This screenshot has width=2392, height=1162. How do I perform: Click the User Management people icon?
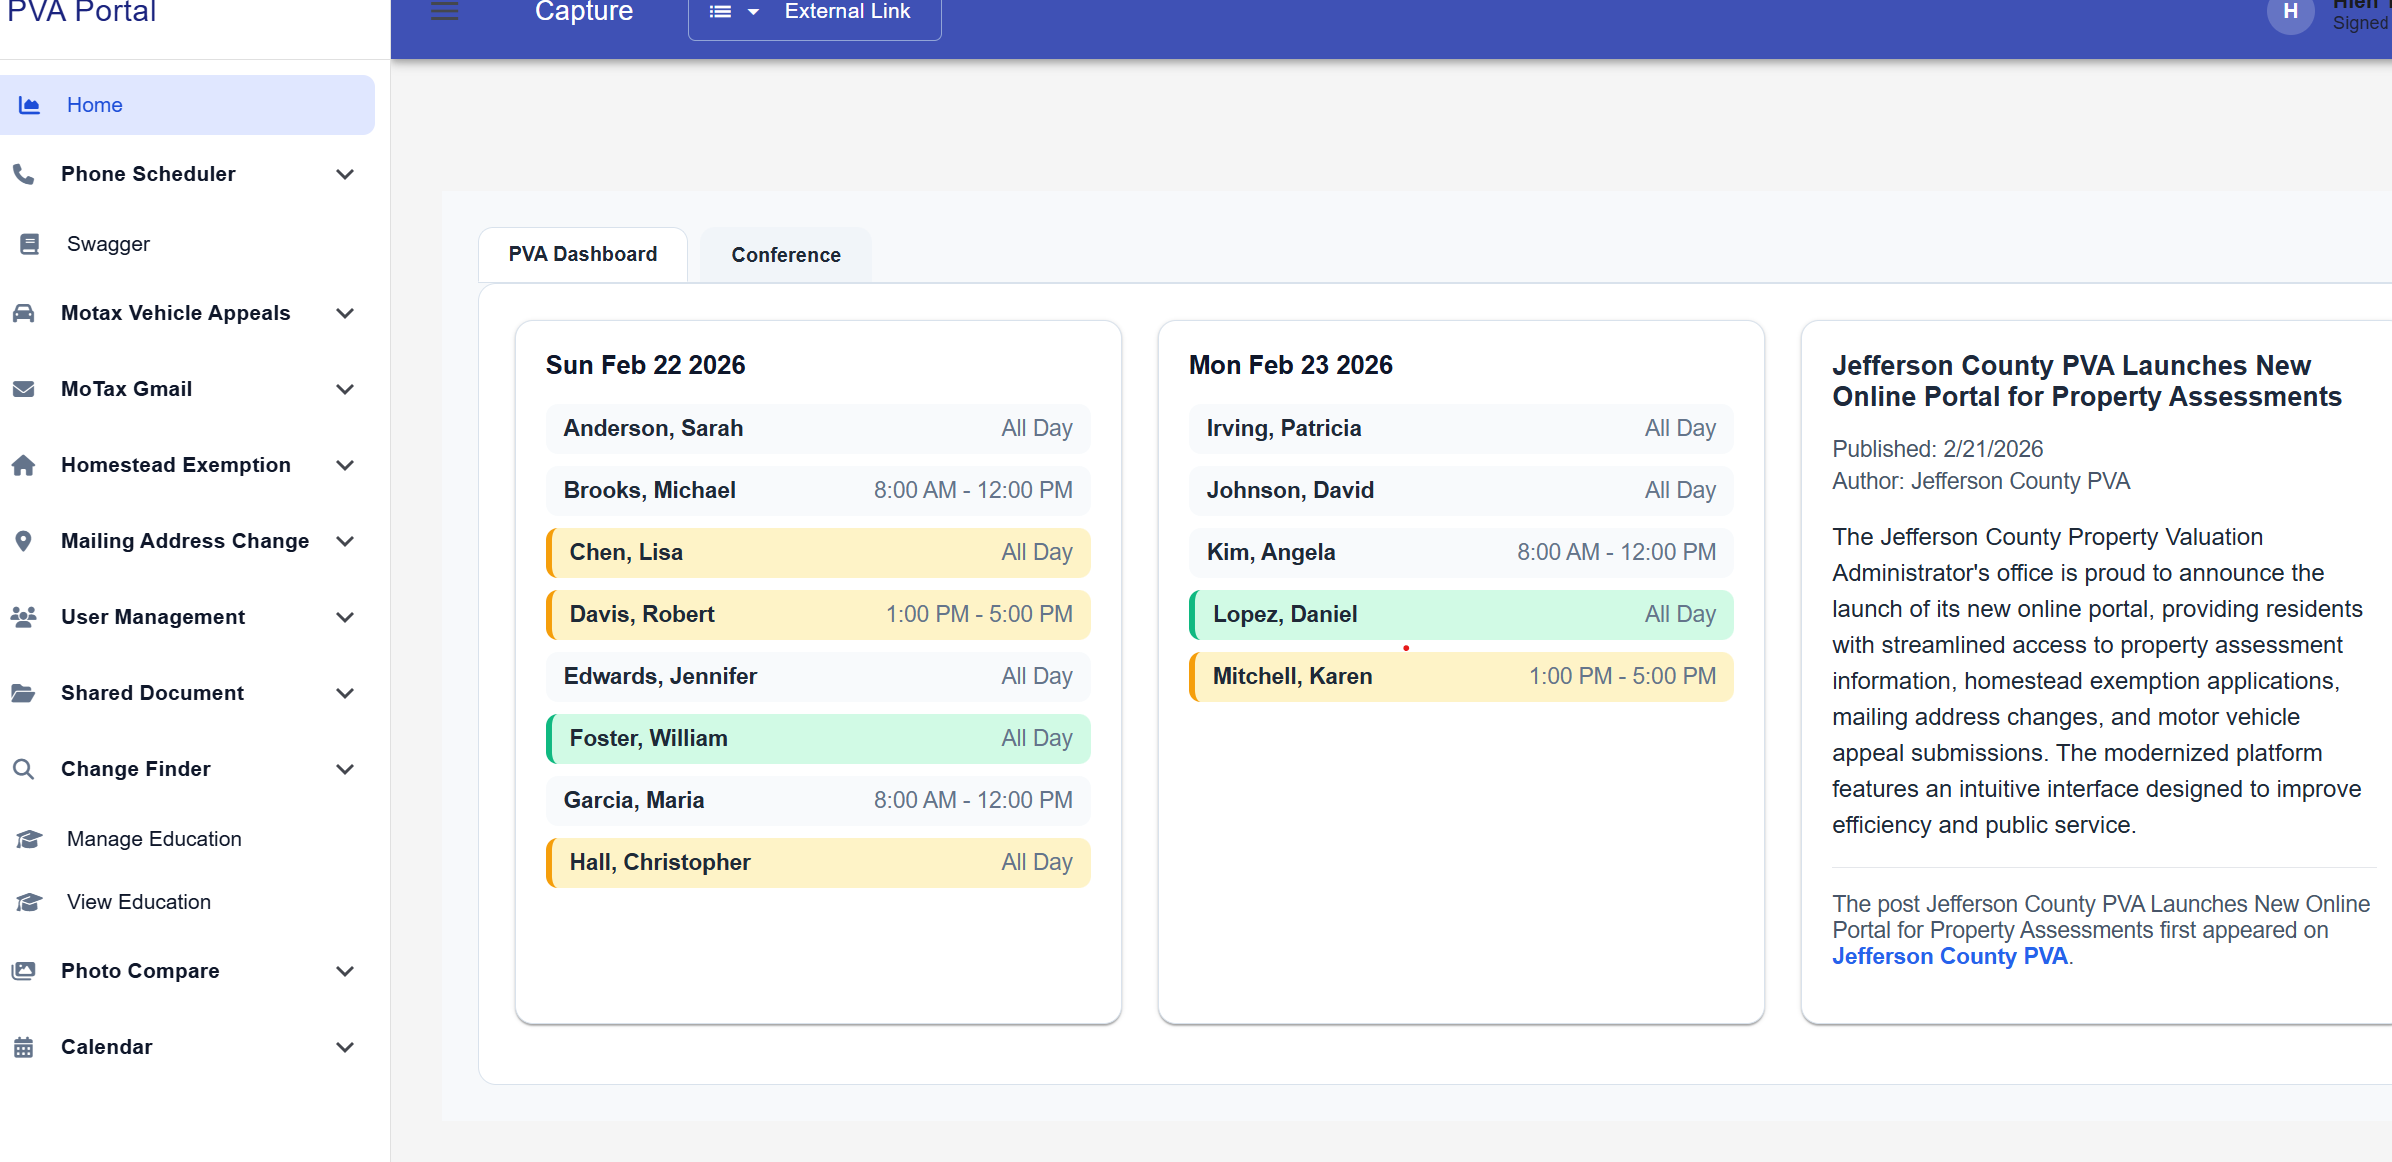tap(23, 617)
